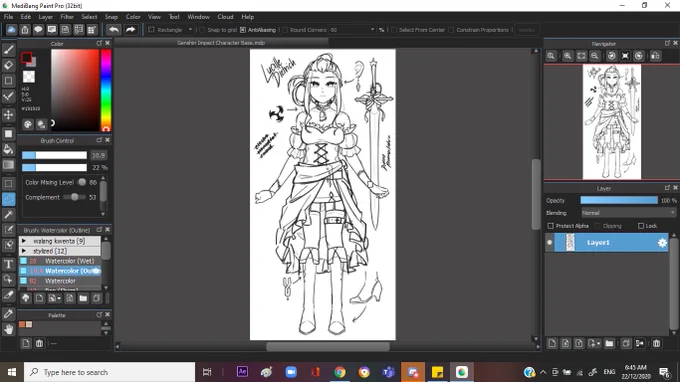
Task: Add new folder in Layer panel
Action: tap(609, 343)
